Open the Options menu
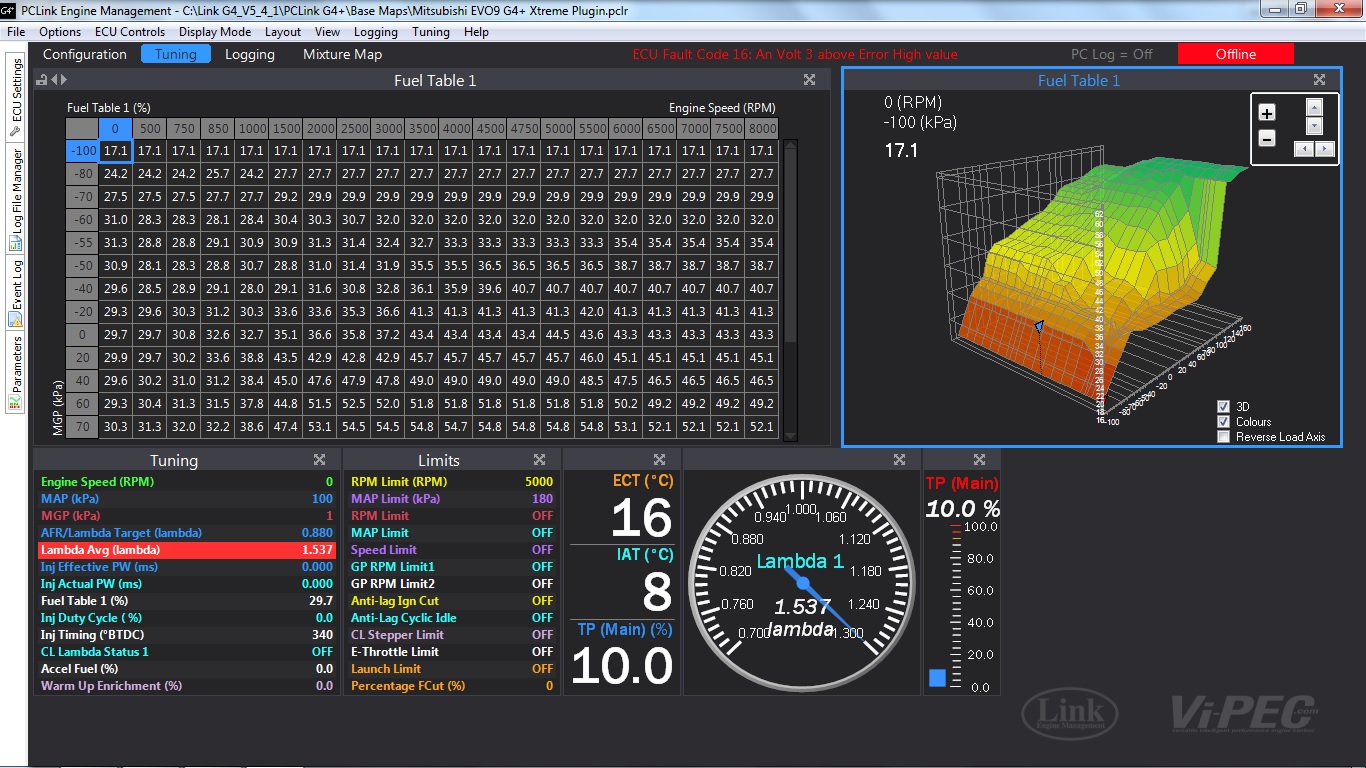 (x=60, y=32)
